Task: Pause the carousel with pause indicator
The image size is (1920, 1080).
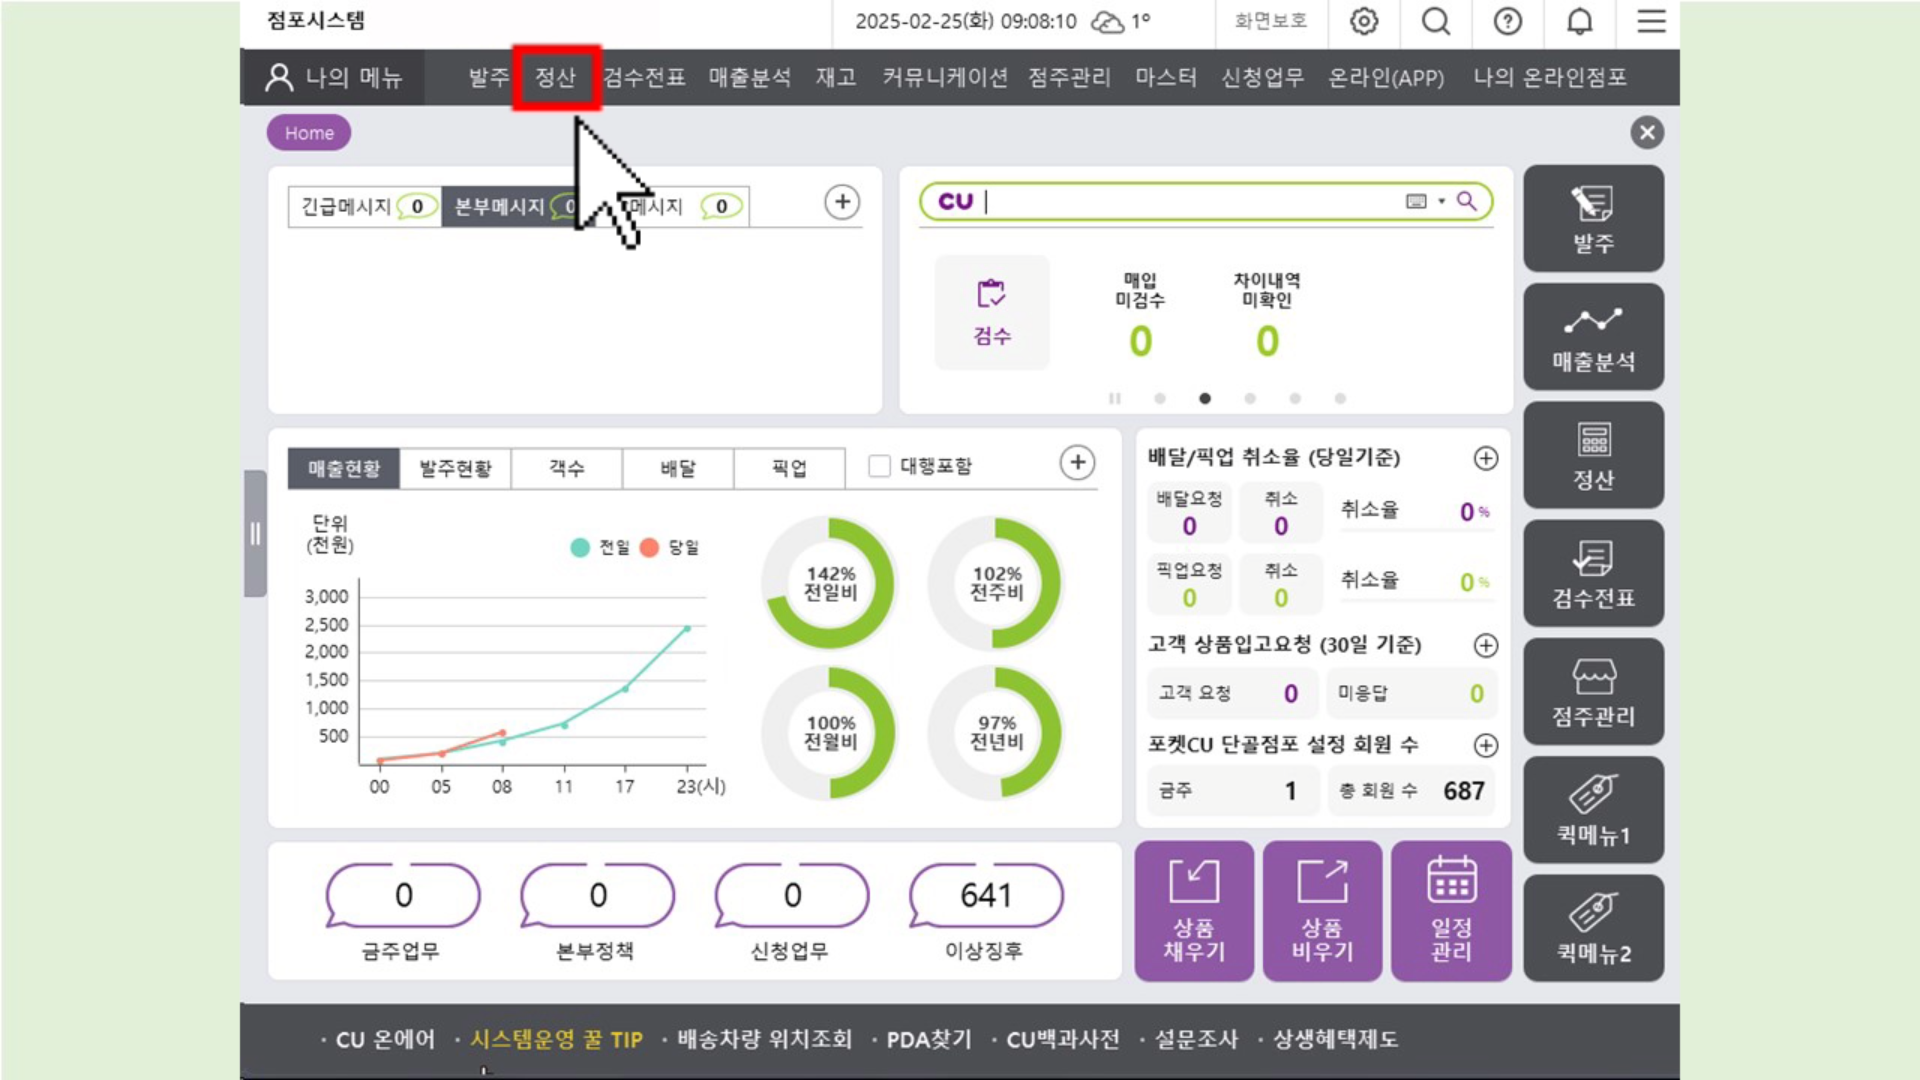Action: click(1115, 399)
